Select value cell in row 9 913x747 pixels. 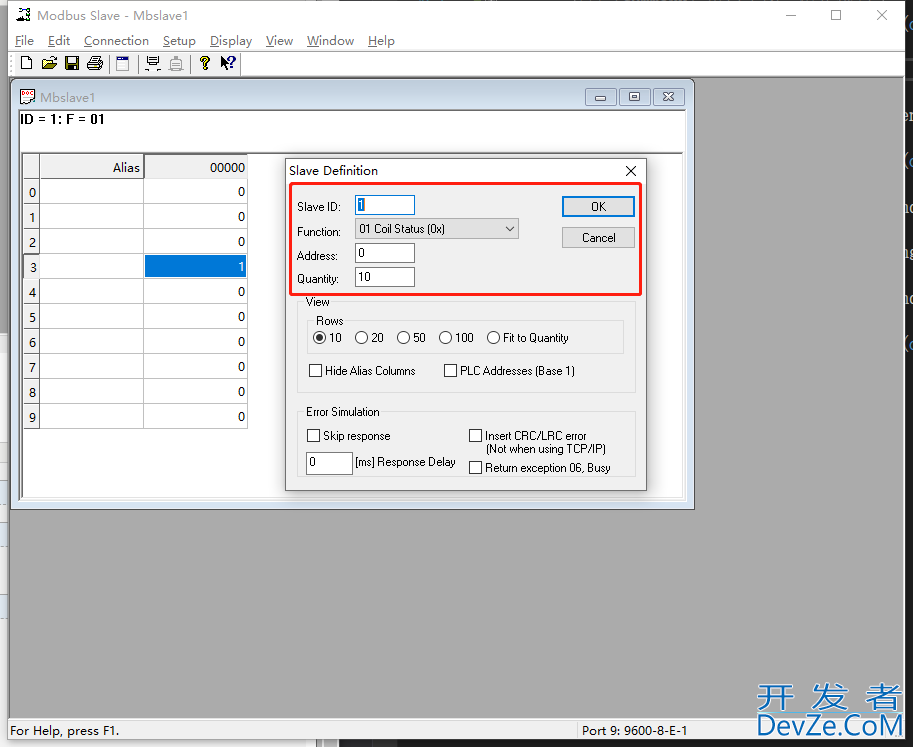tap(195, 417)
